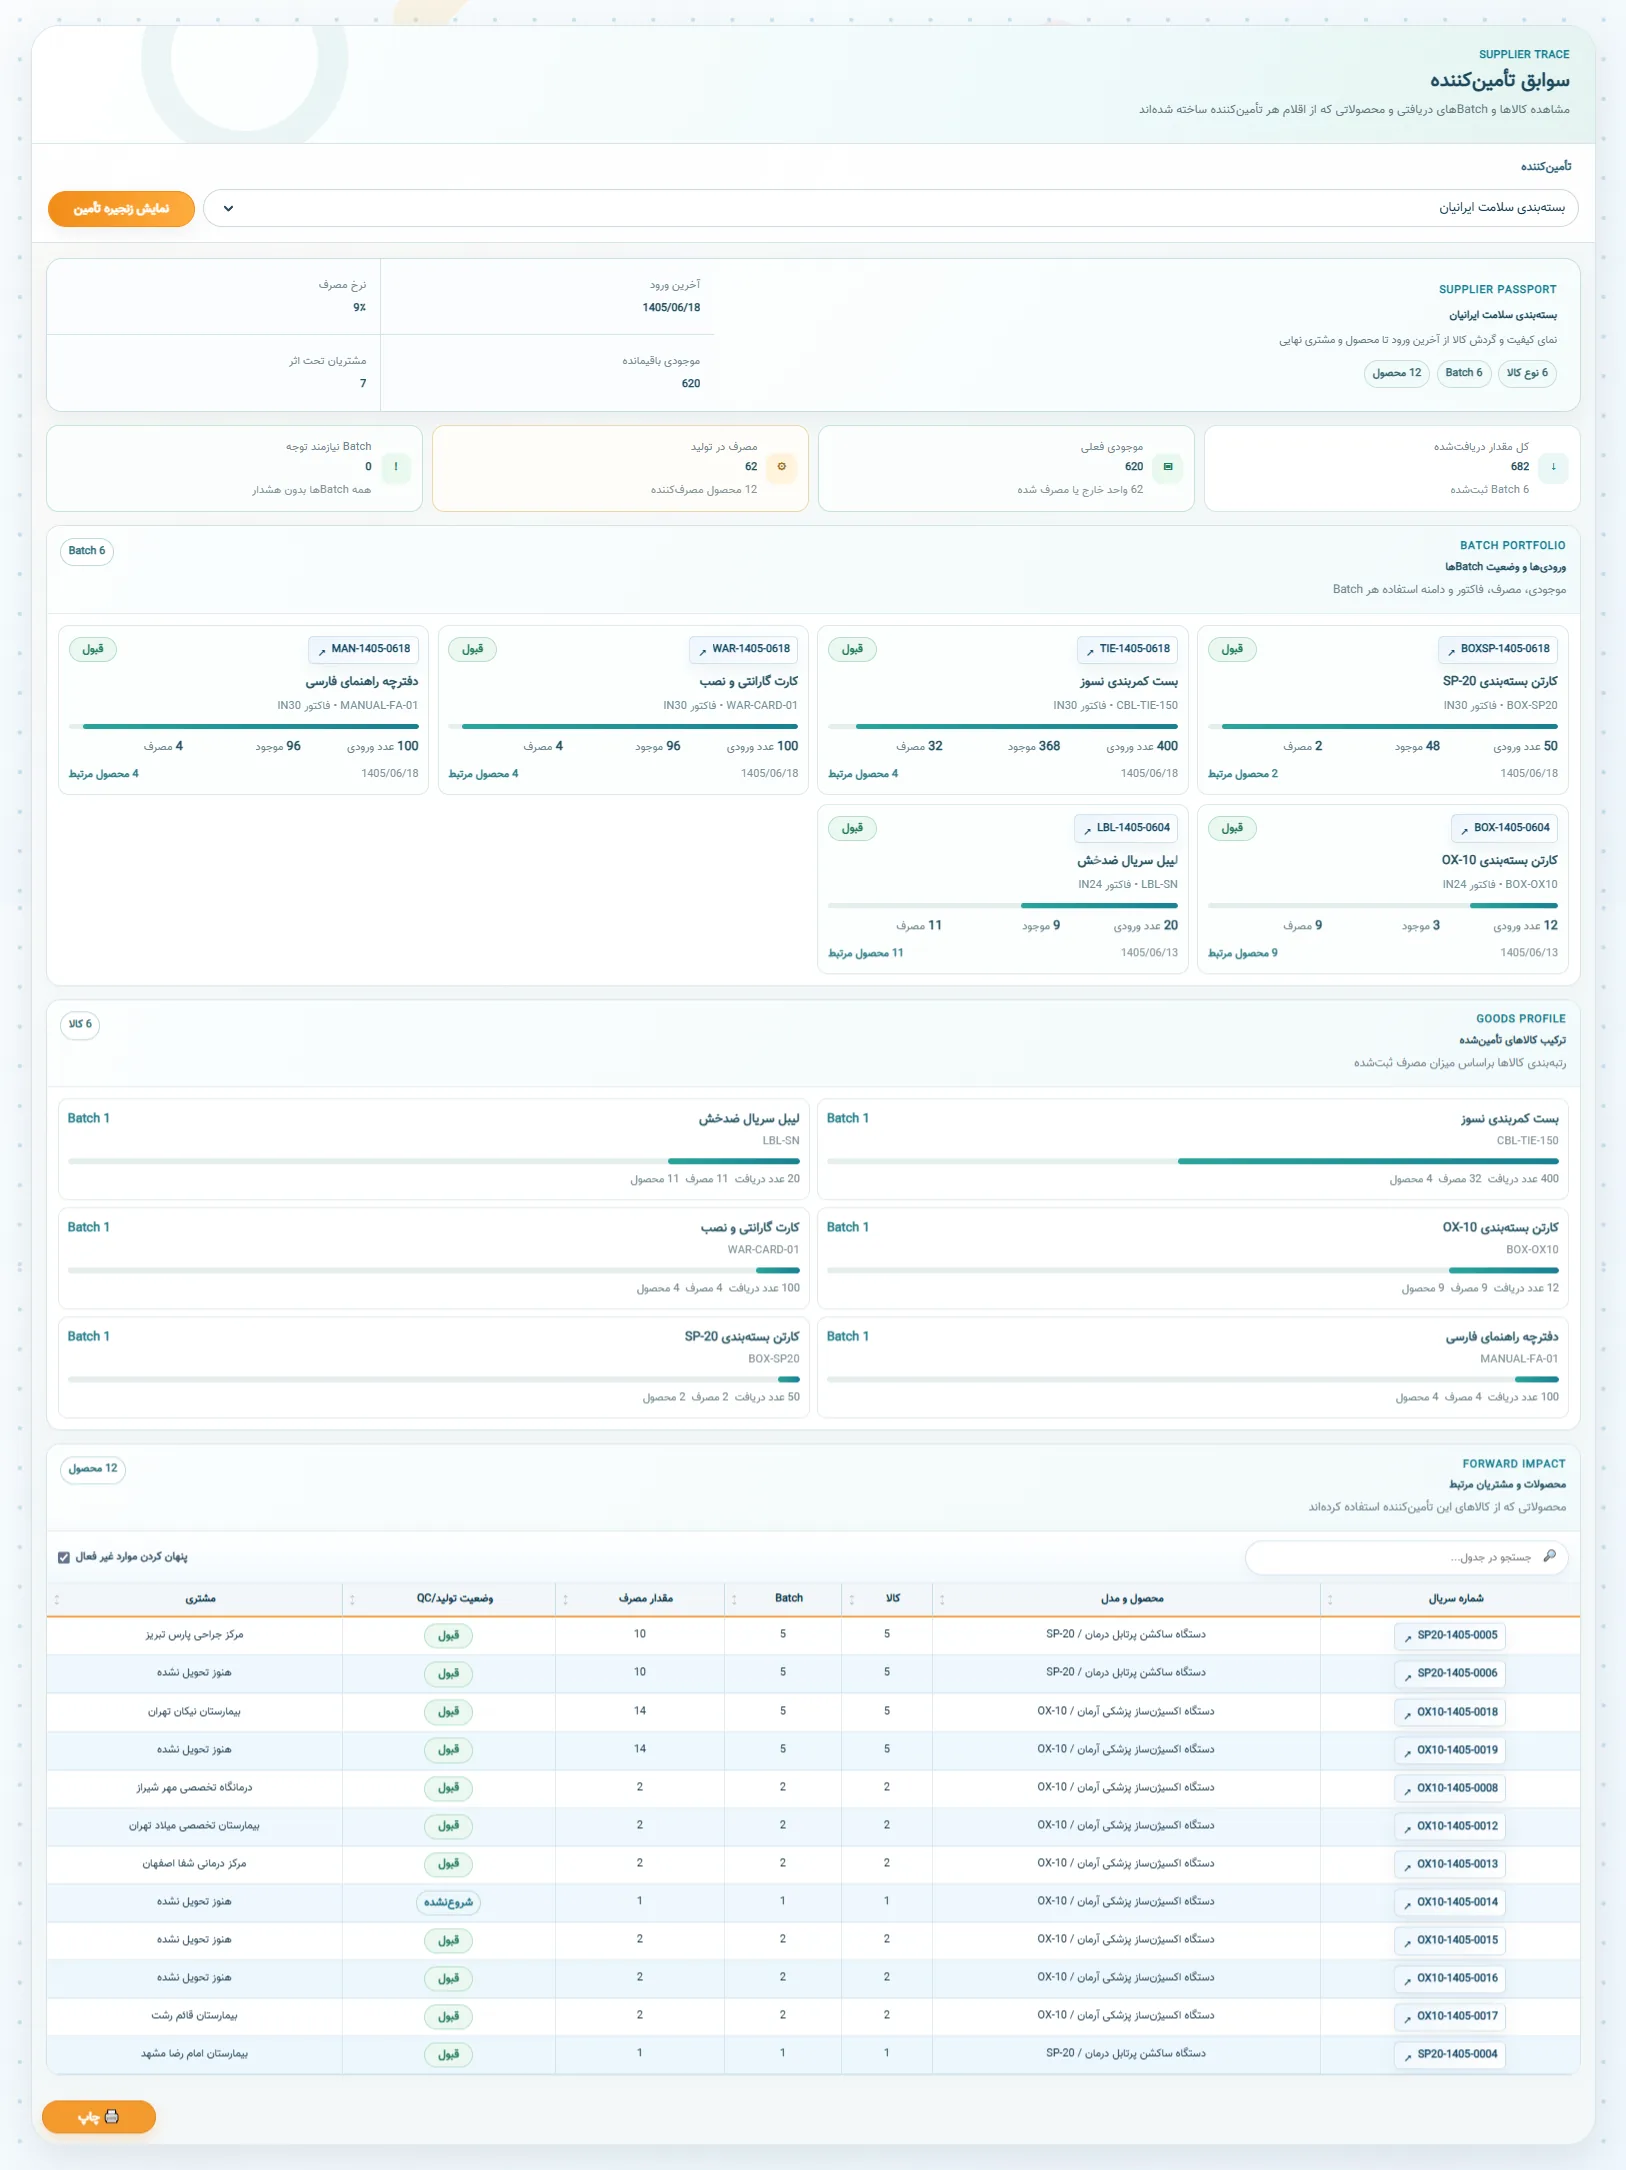Click the dropdown chevron arrow
The image size is (1626, 2170).
(228, 208)
